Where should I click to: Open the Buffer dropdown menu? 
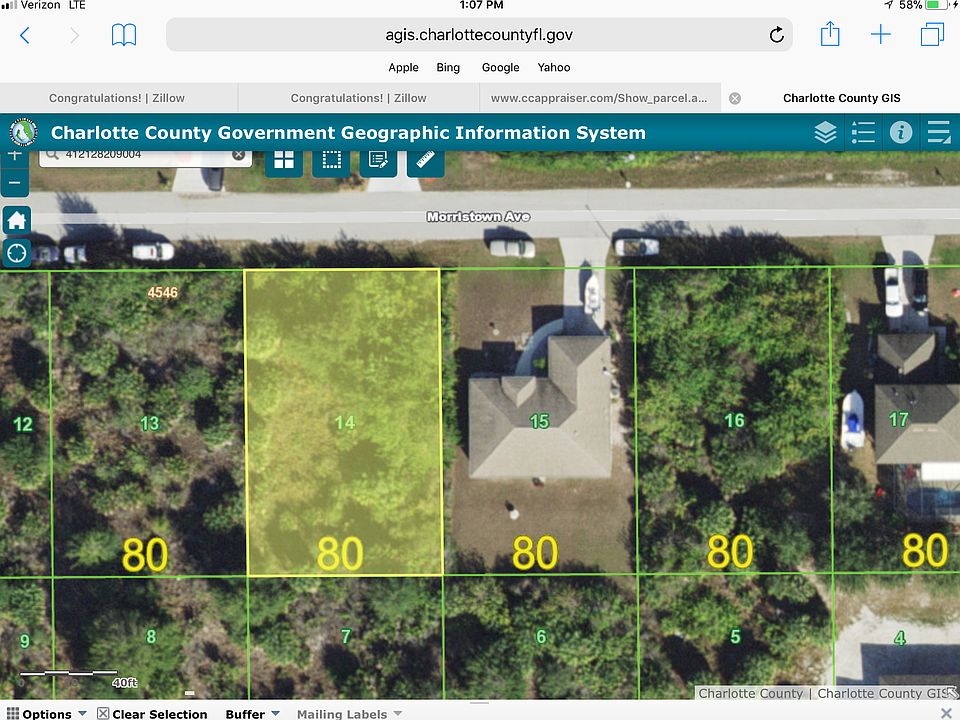tap(252, 713)
